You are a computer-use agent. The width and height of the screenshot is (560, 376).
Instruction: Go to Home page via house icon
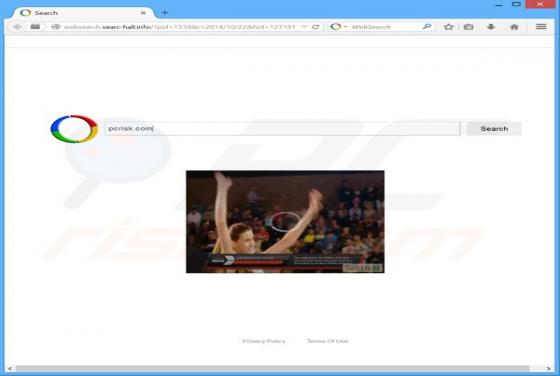pos(514,27)
